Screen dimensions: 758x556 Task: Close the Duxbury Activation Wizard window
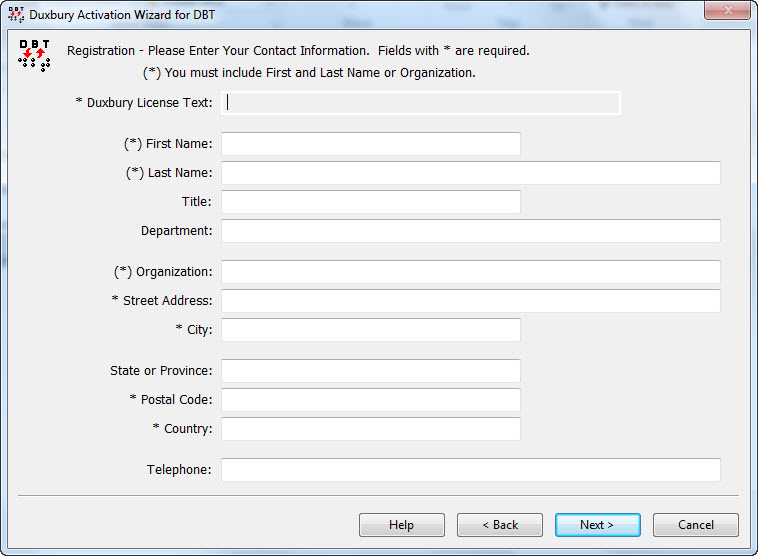click(x=728, y=10)
